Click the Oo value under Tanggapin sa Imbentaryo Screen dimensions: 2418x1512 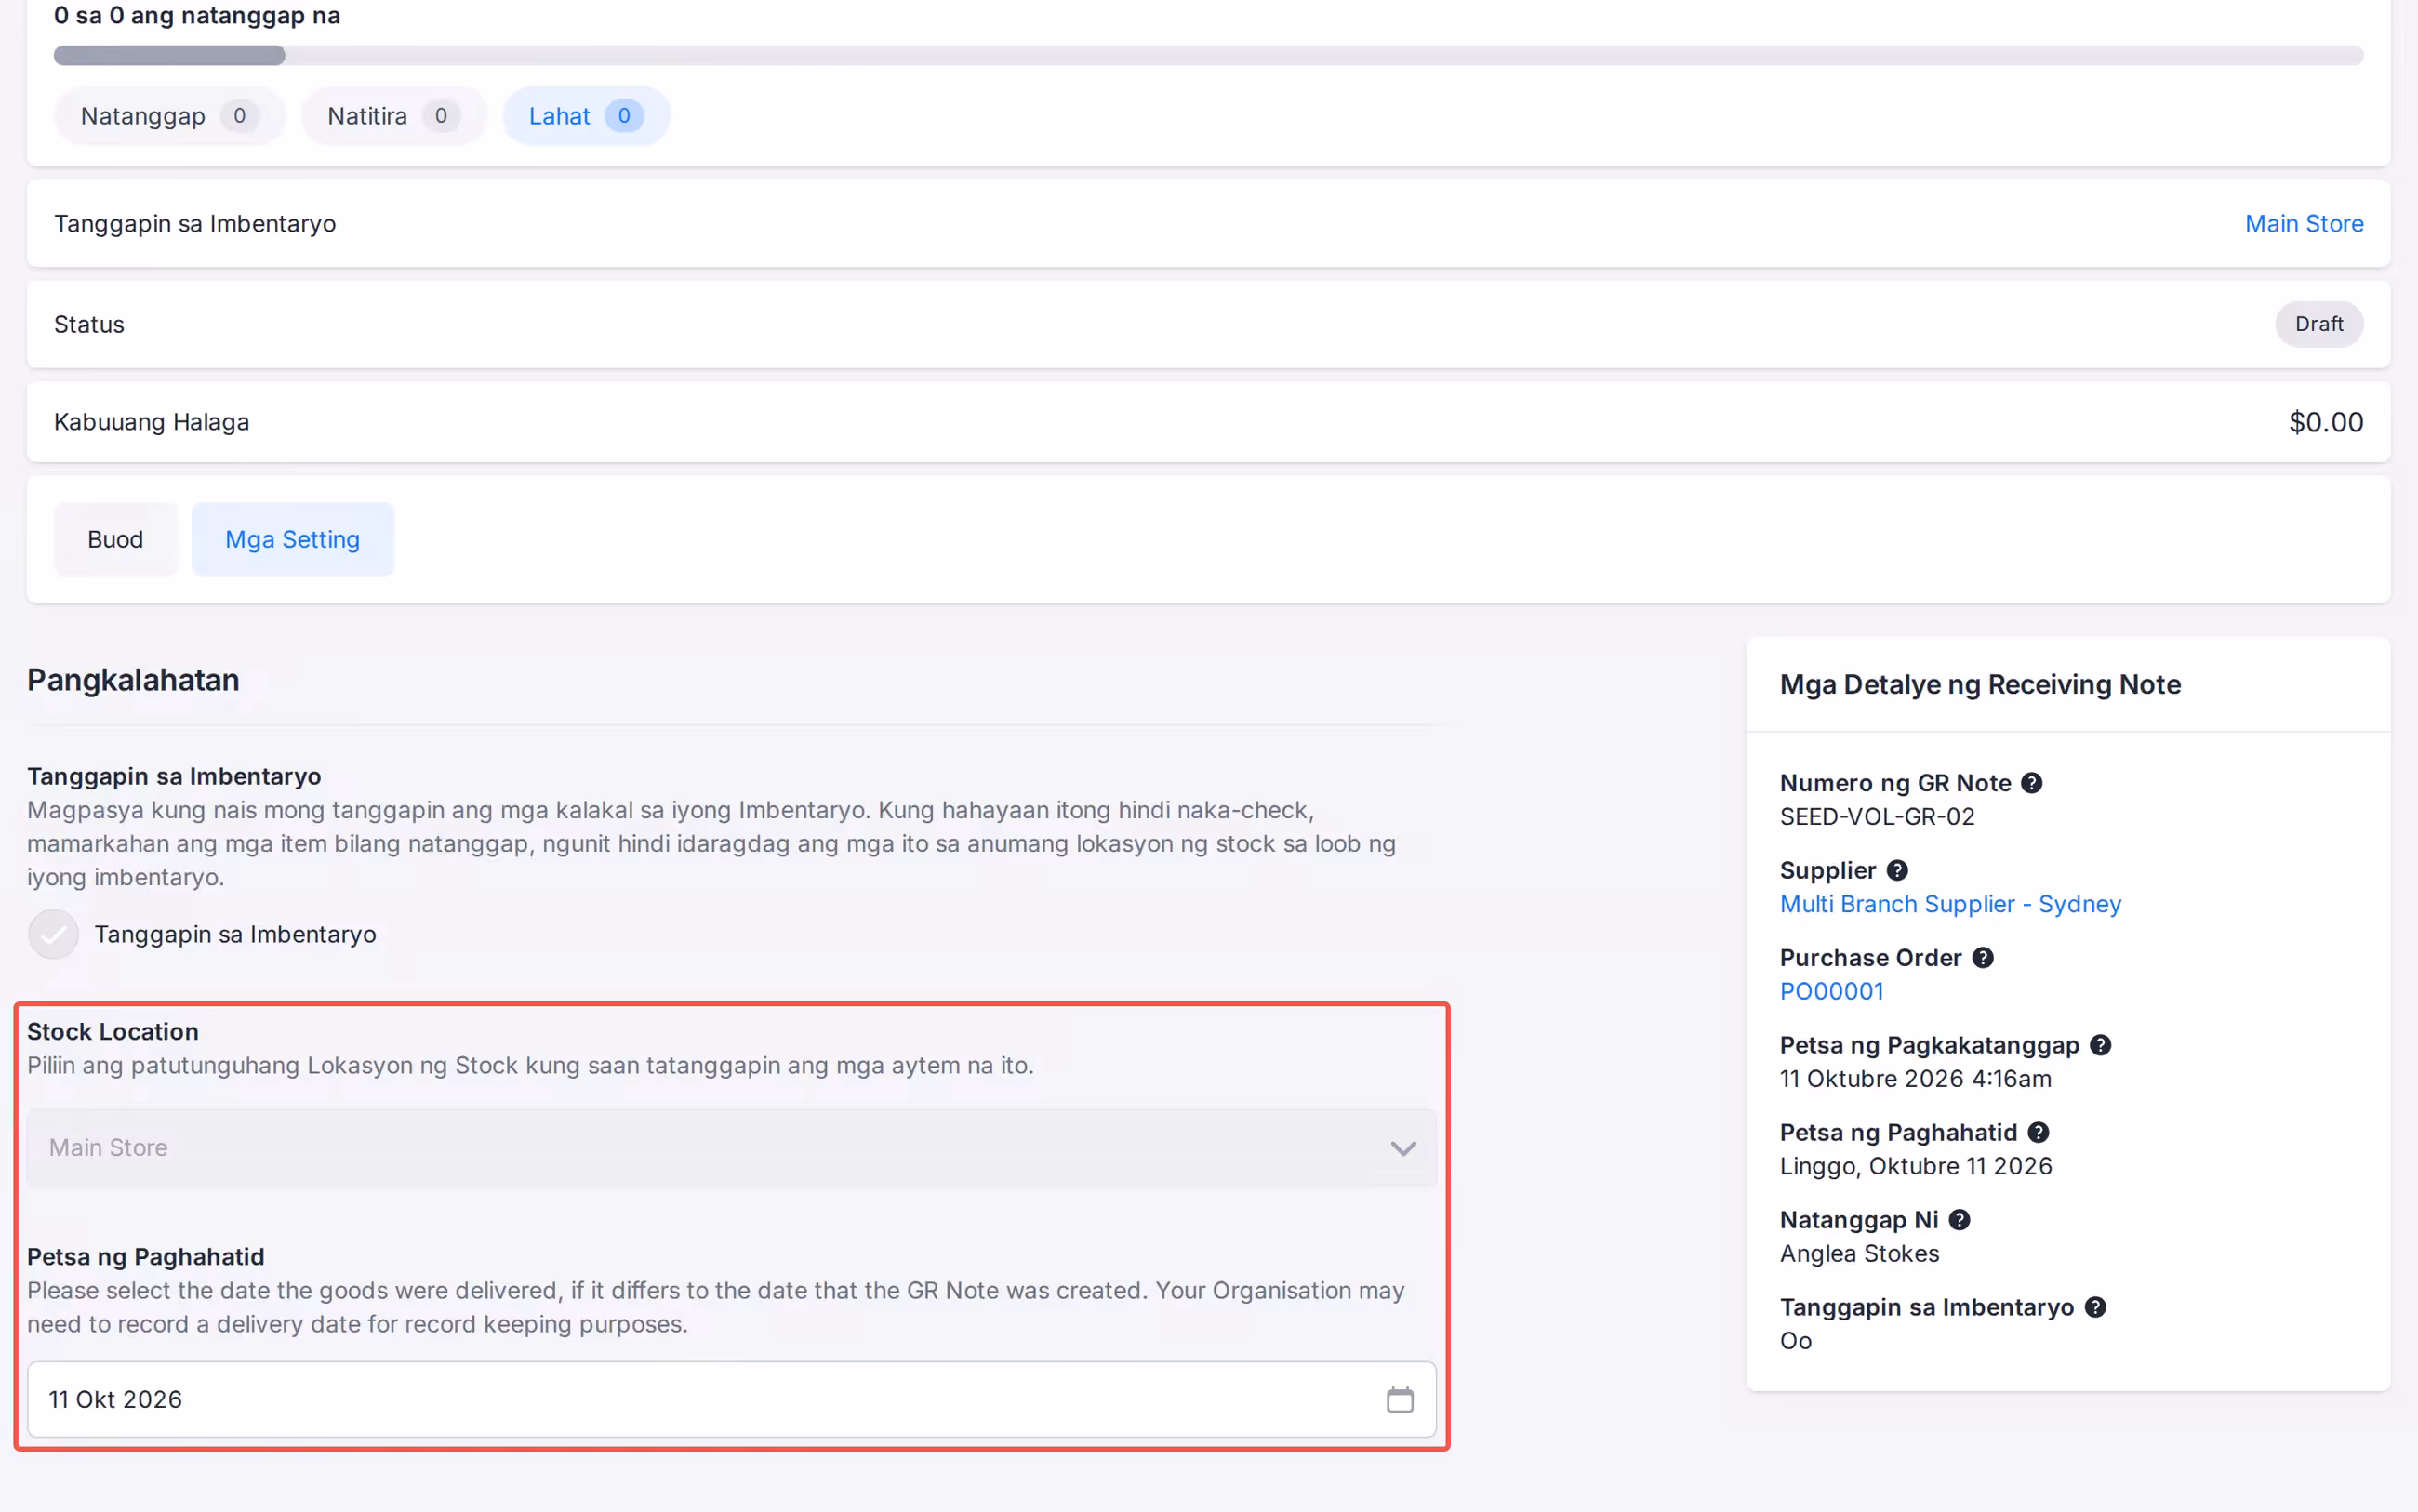click(x=1795, y=1340)
